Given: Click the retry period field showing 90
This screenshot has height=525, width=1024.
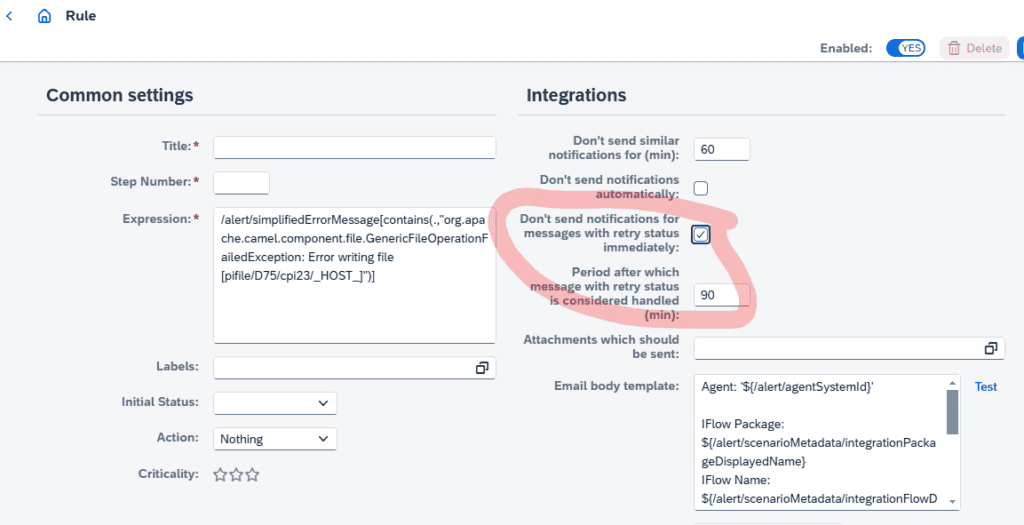Looking at the screenshot, I should [722, 295].
